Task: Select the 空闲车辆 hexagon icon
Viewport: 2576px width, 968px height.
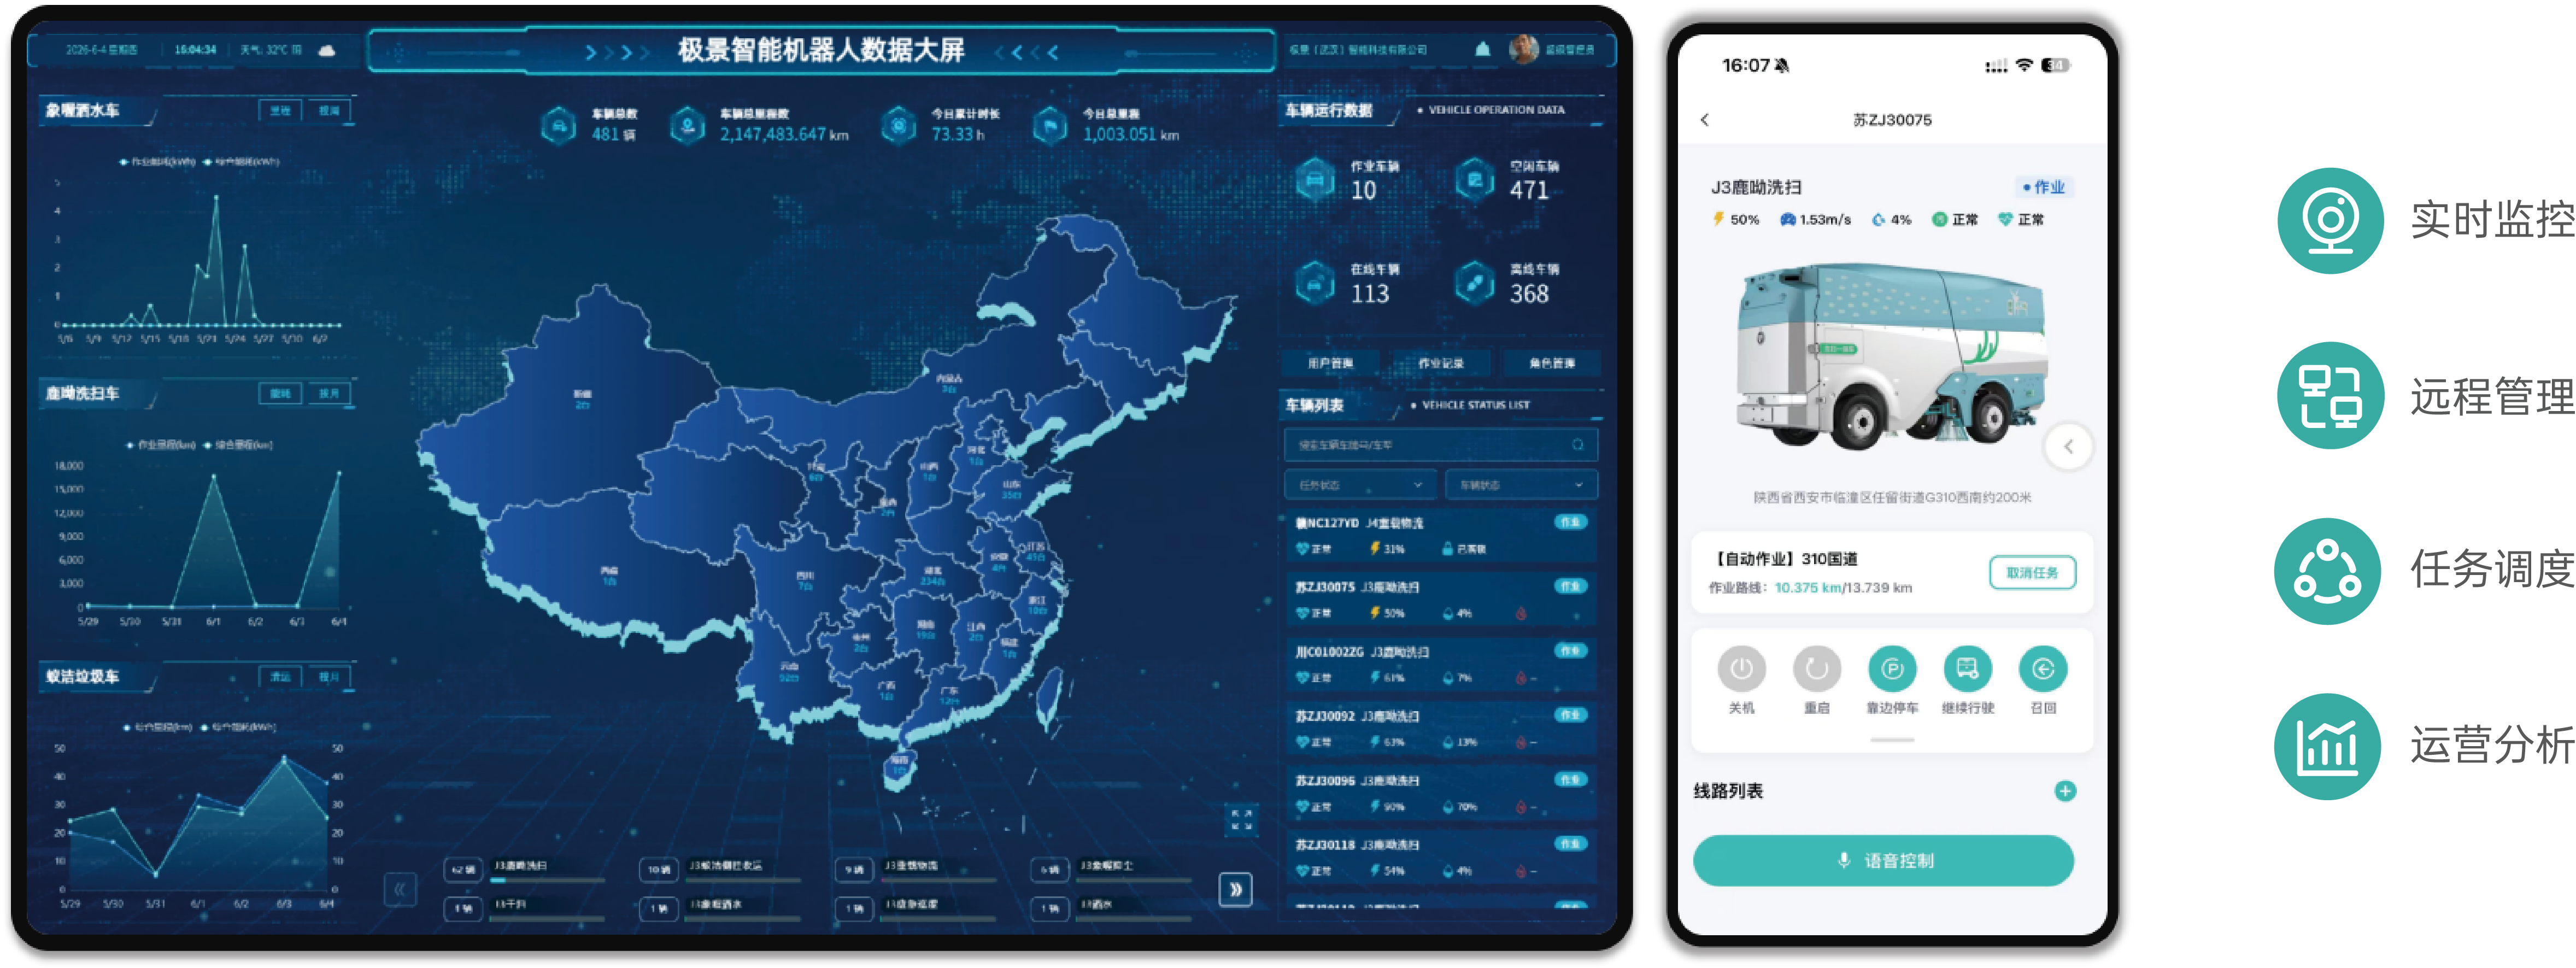Action: click(x=1475, y=179)
